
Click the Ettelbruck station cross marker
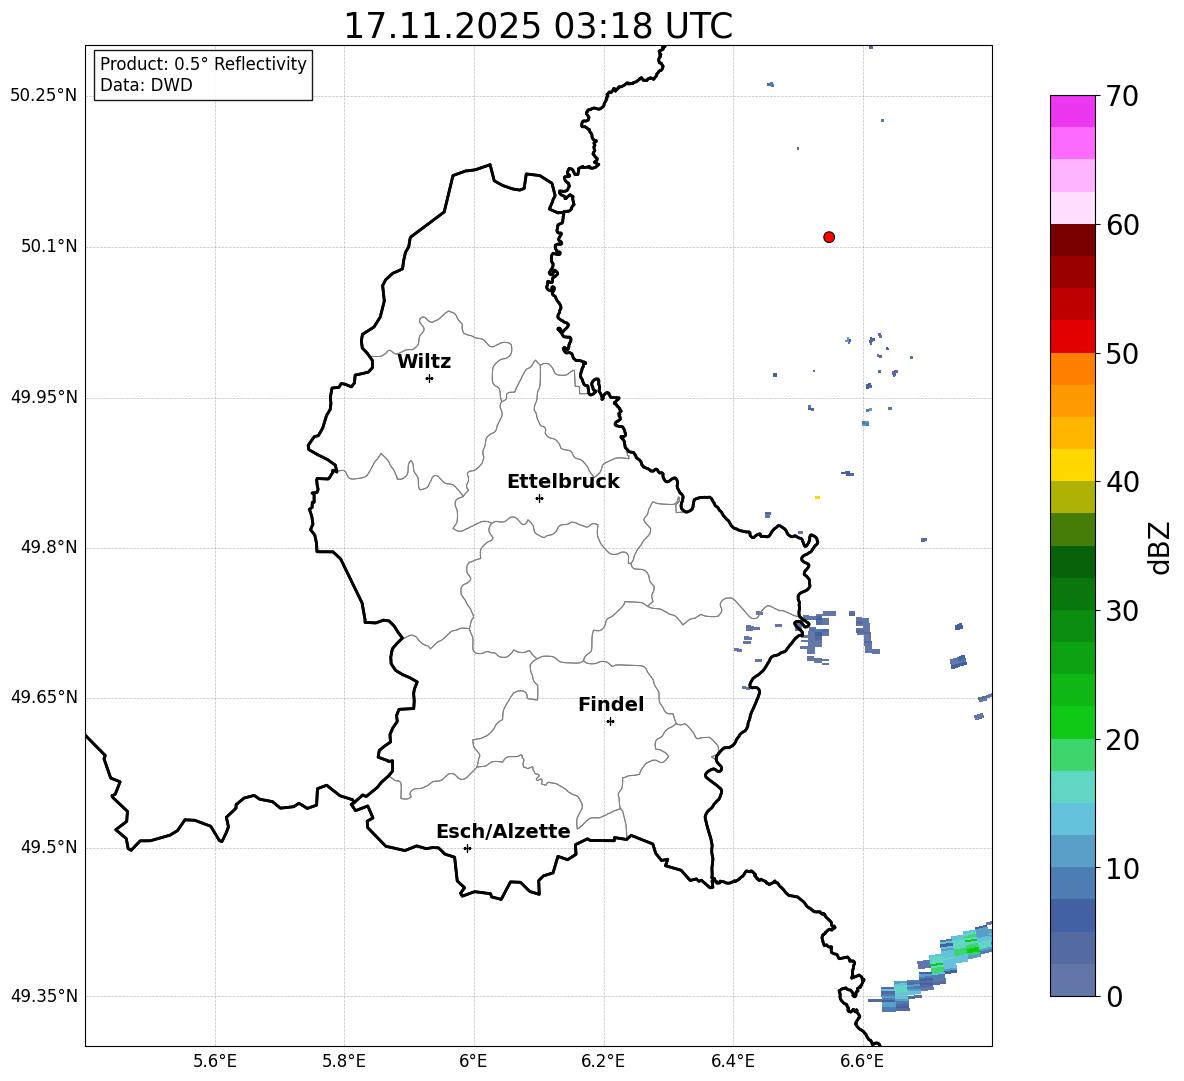pyautogui.click(x=539, y=498)
